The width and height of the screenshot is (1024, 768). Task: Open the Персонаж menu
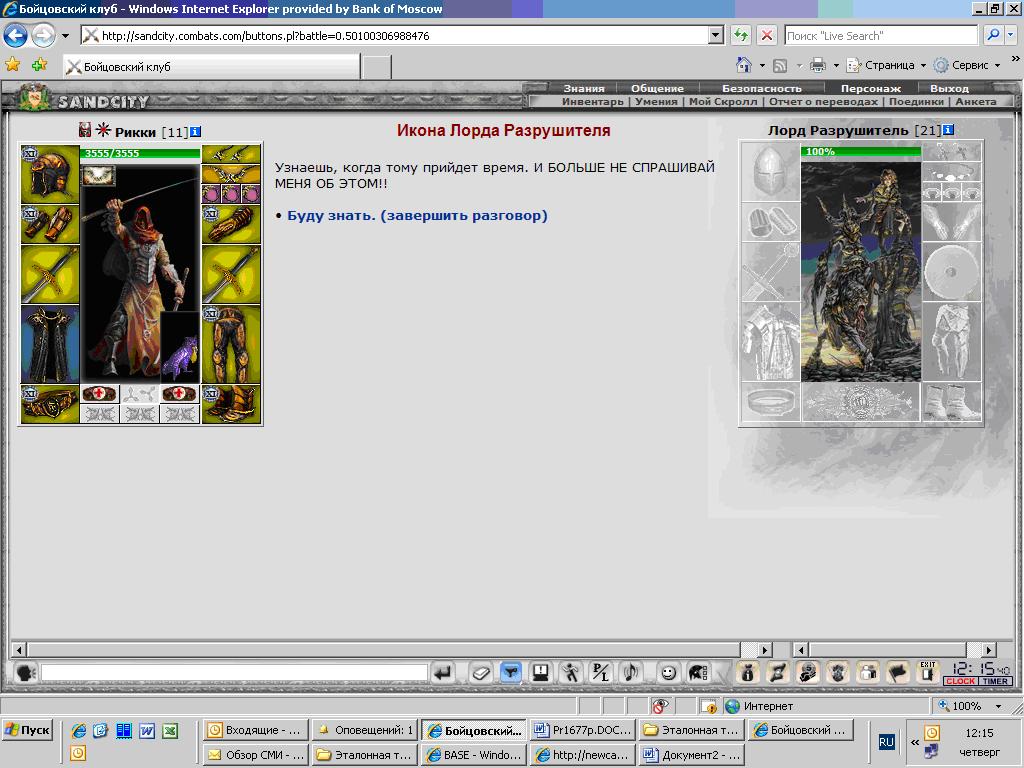[871, 88]
